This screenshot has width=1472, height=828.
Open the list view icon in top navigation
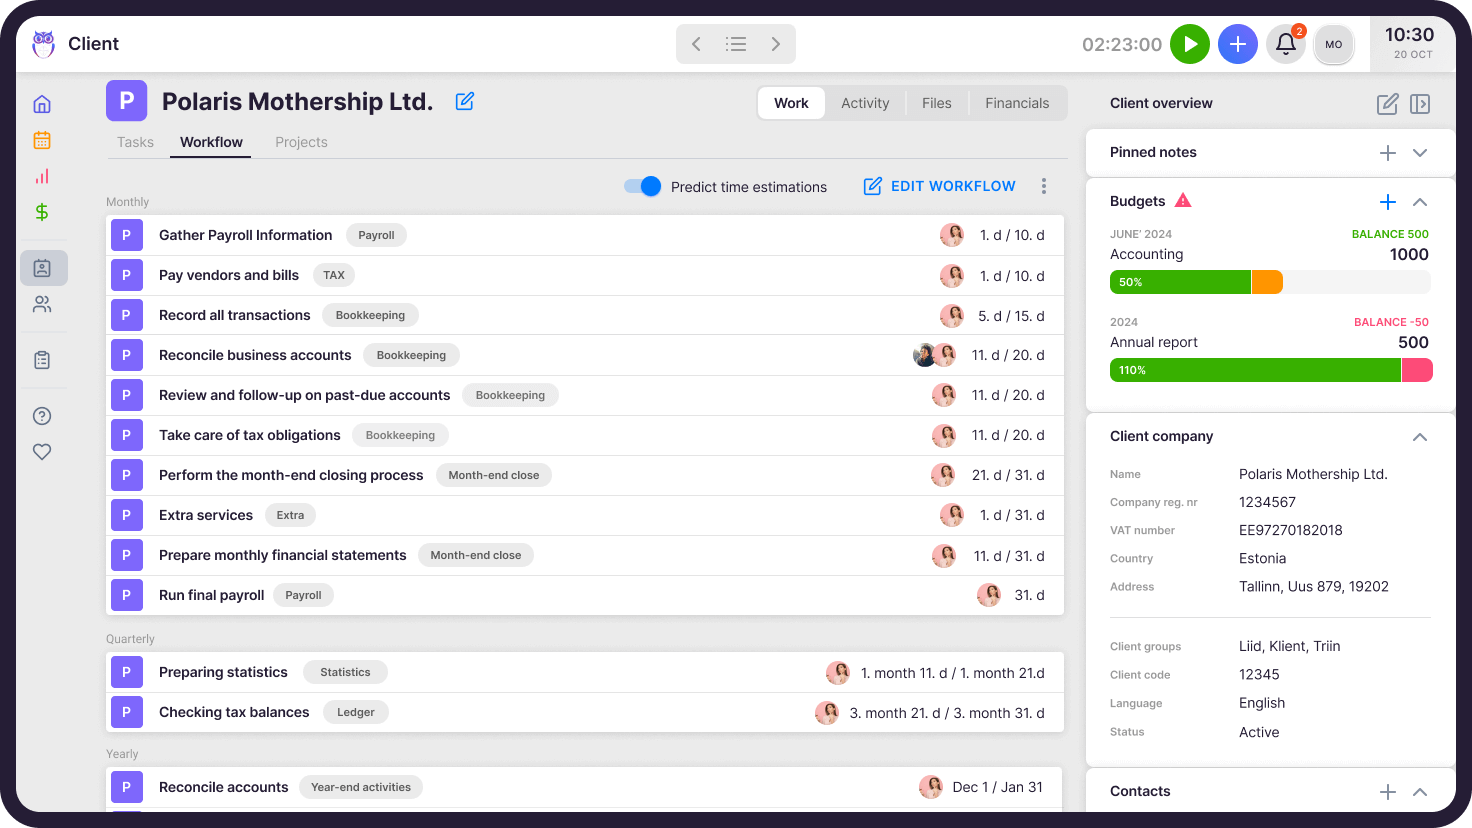tap(736, 44)
